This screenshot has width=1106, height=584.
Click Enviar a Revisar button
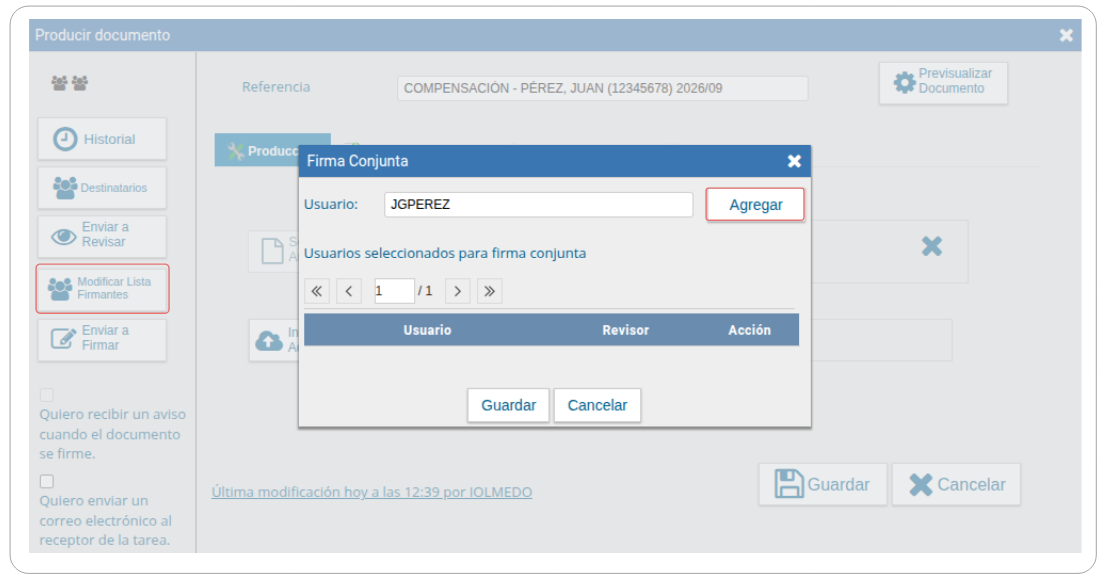pos(102,235)
